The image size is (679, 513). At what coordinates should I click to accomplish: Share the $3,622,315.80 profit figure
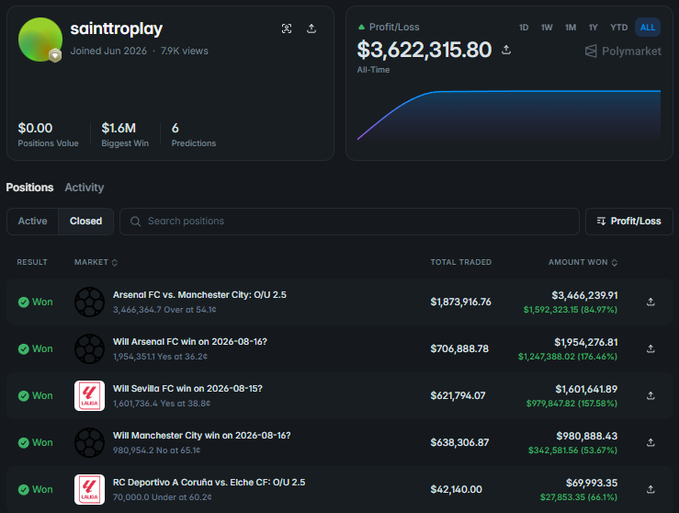point(506,50)
